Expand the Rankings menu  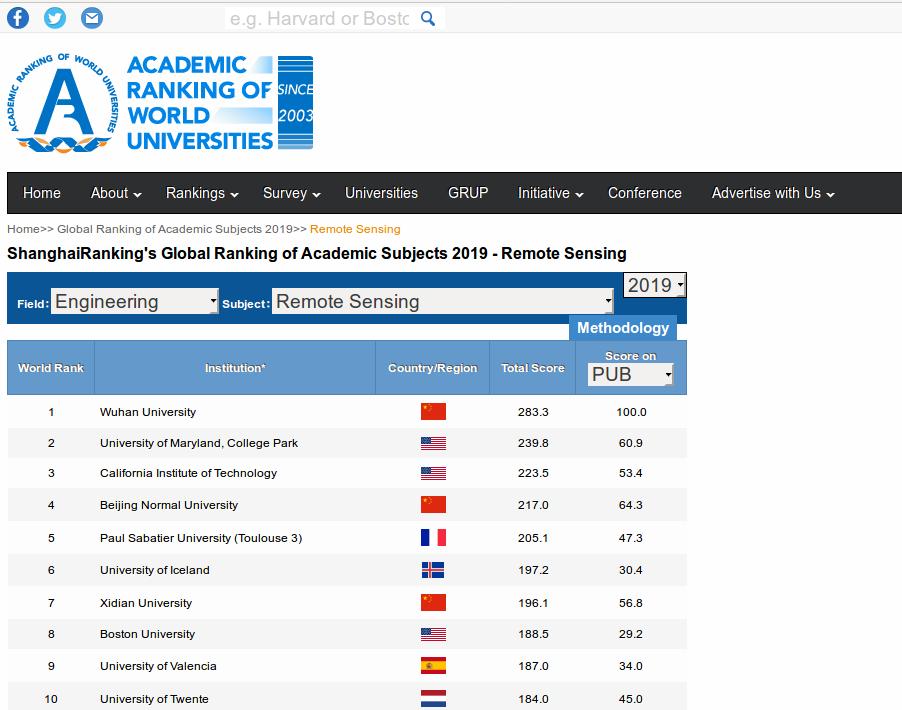coord(202,193)
